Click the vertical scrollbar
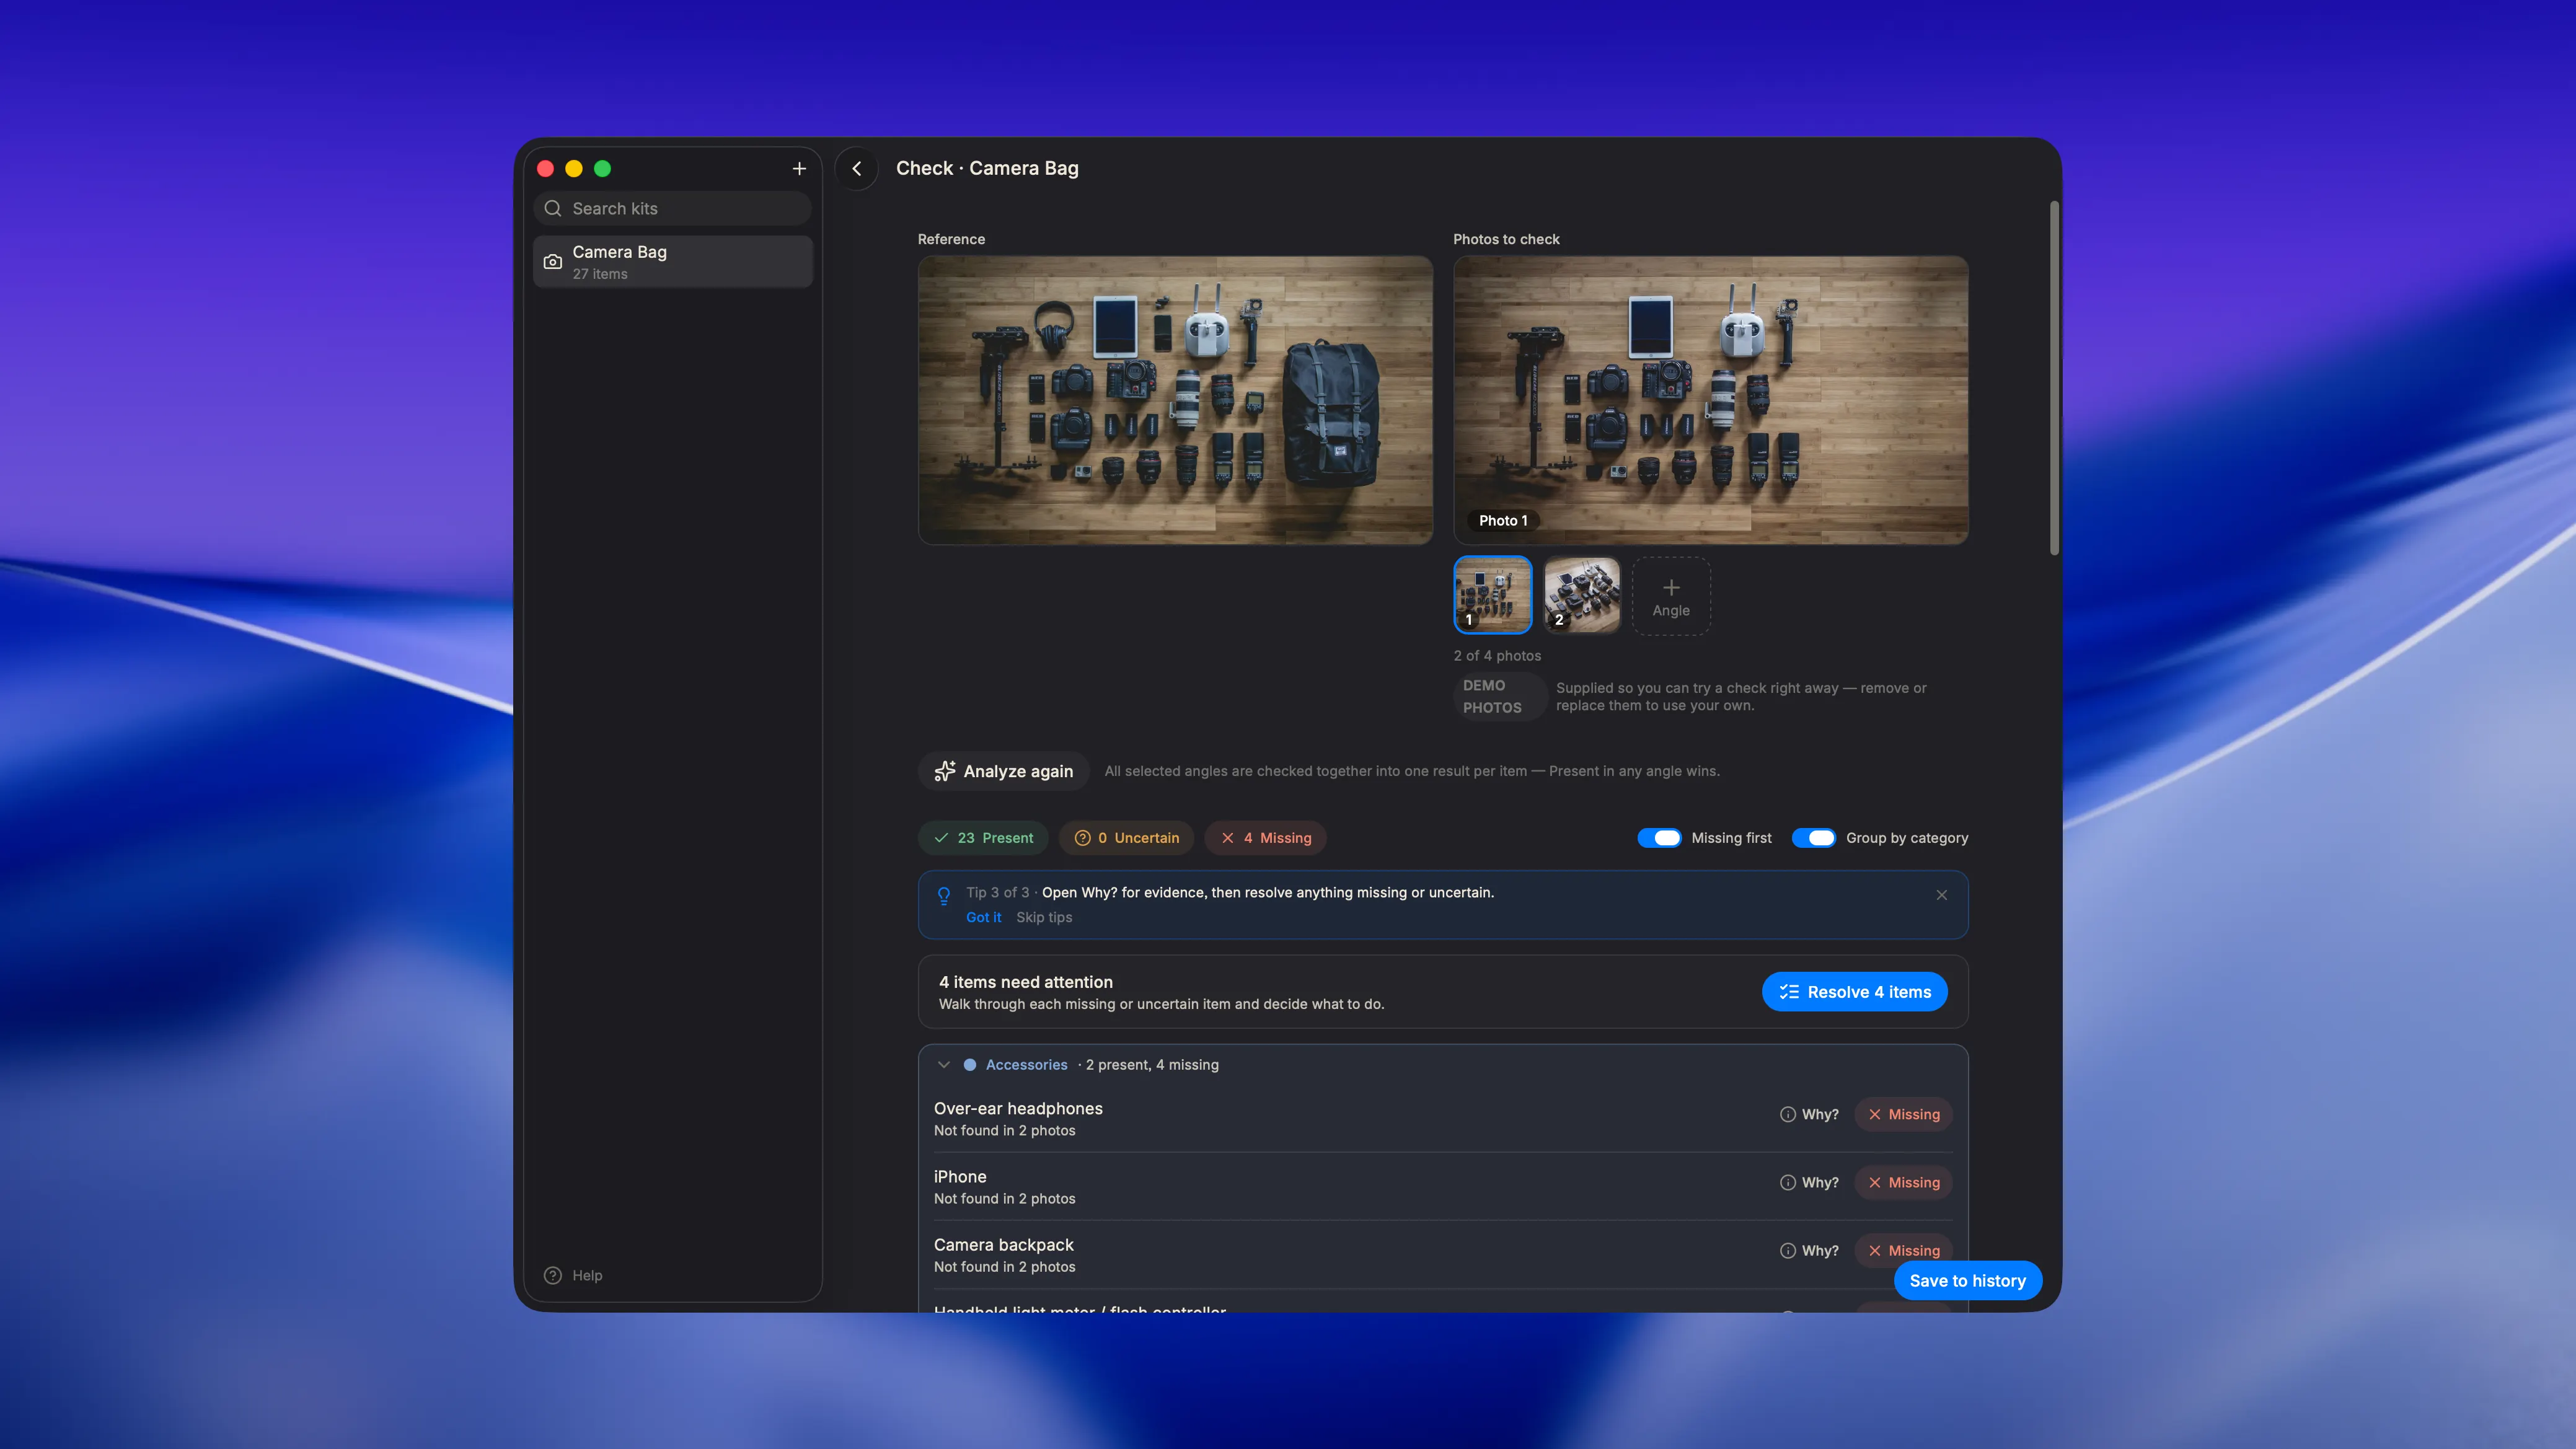This screenshot has width=2576, height=1449. click(x=2054, y=378)
